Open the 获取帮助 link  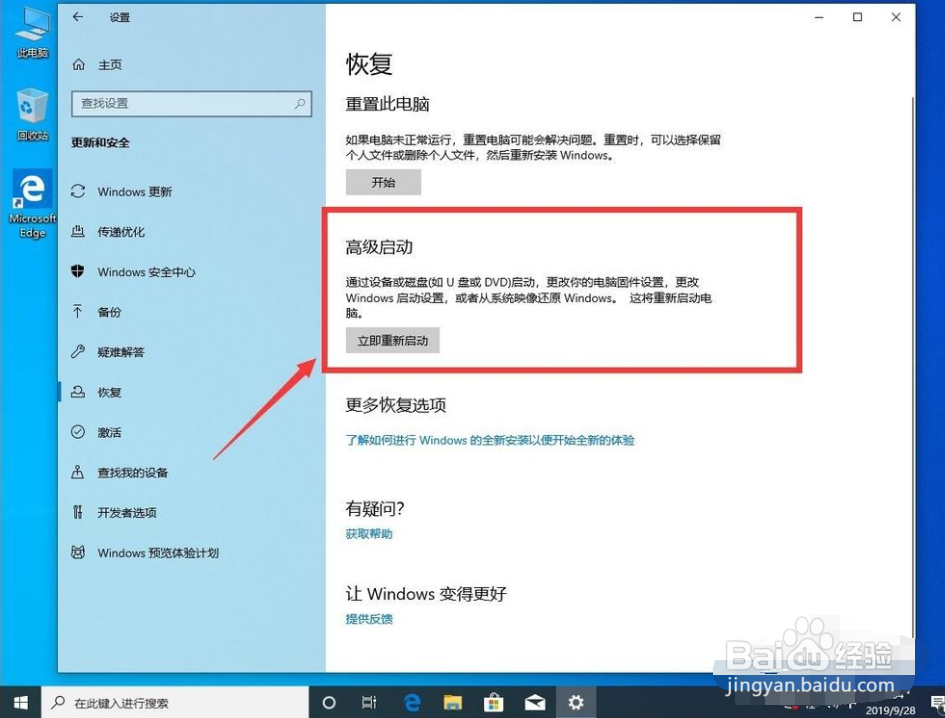point(369,534)
